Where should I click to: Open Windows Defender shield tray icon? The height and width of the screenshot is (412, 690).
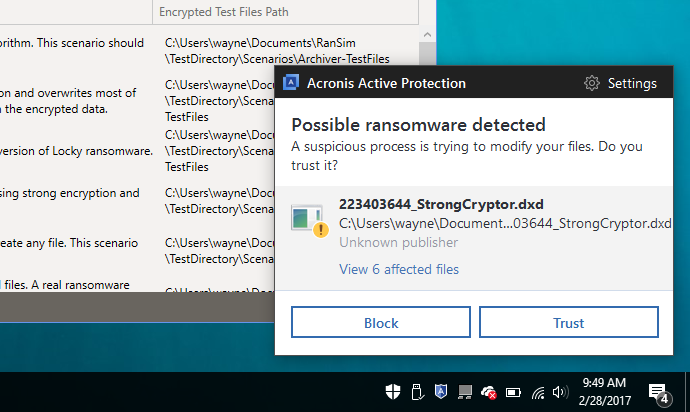point(393,391)
